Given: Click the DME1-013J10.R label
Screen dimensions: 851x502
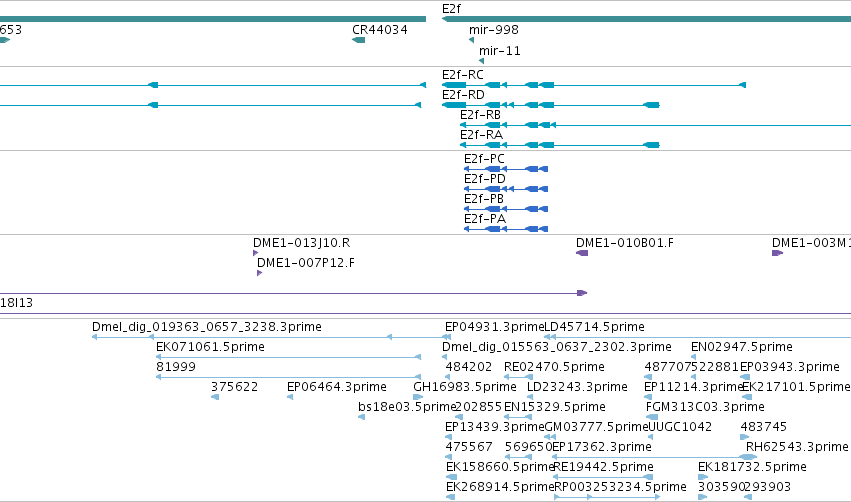Looking at the screenshot, I should (x=302, y=243).
